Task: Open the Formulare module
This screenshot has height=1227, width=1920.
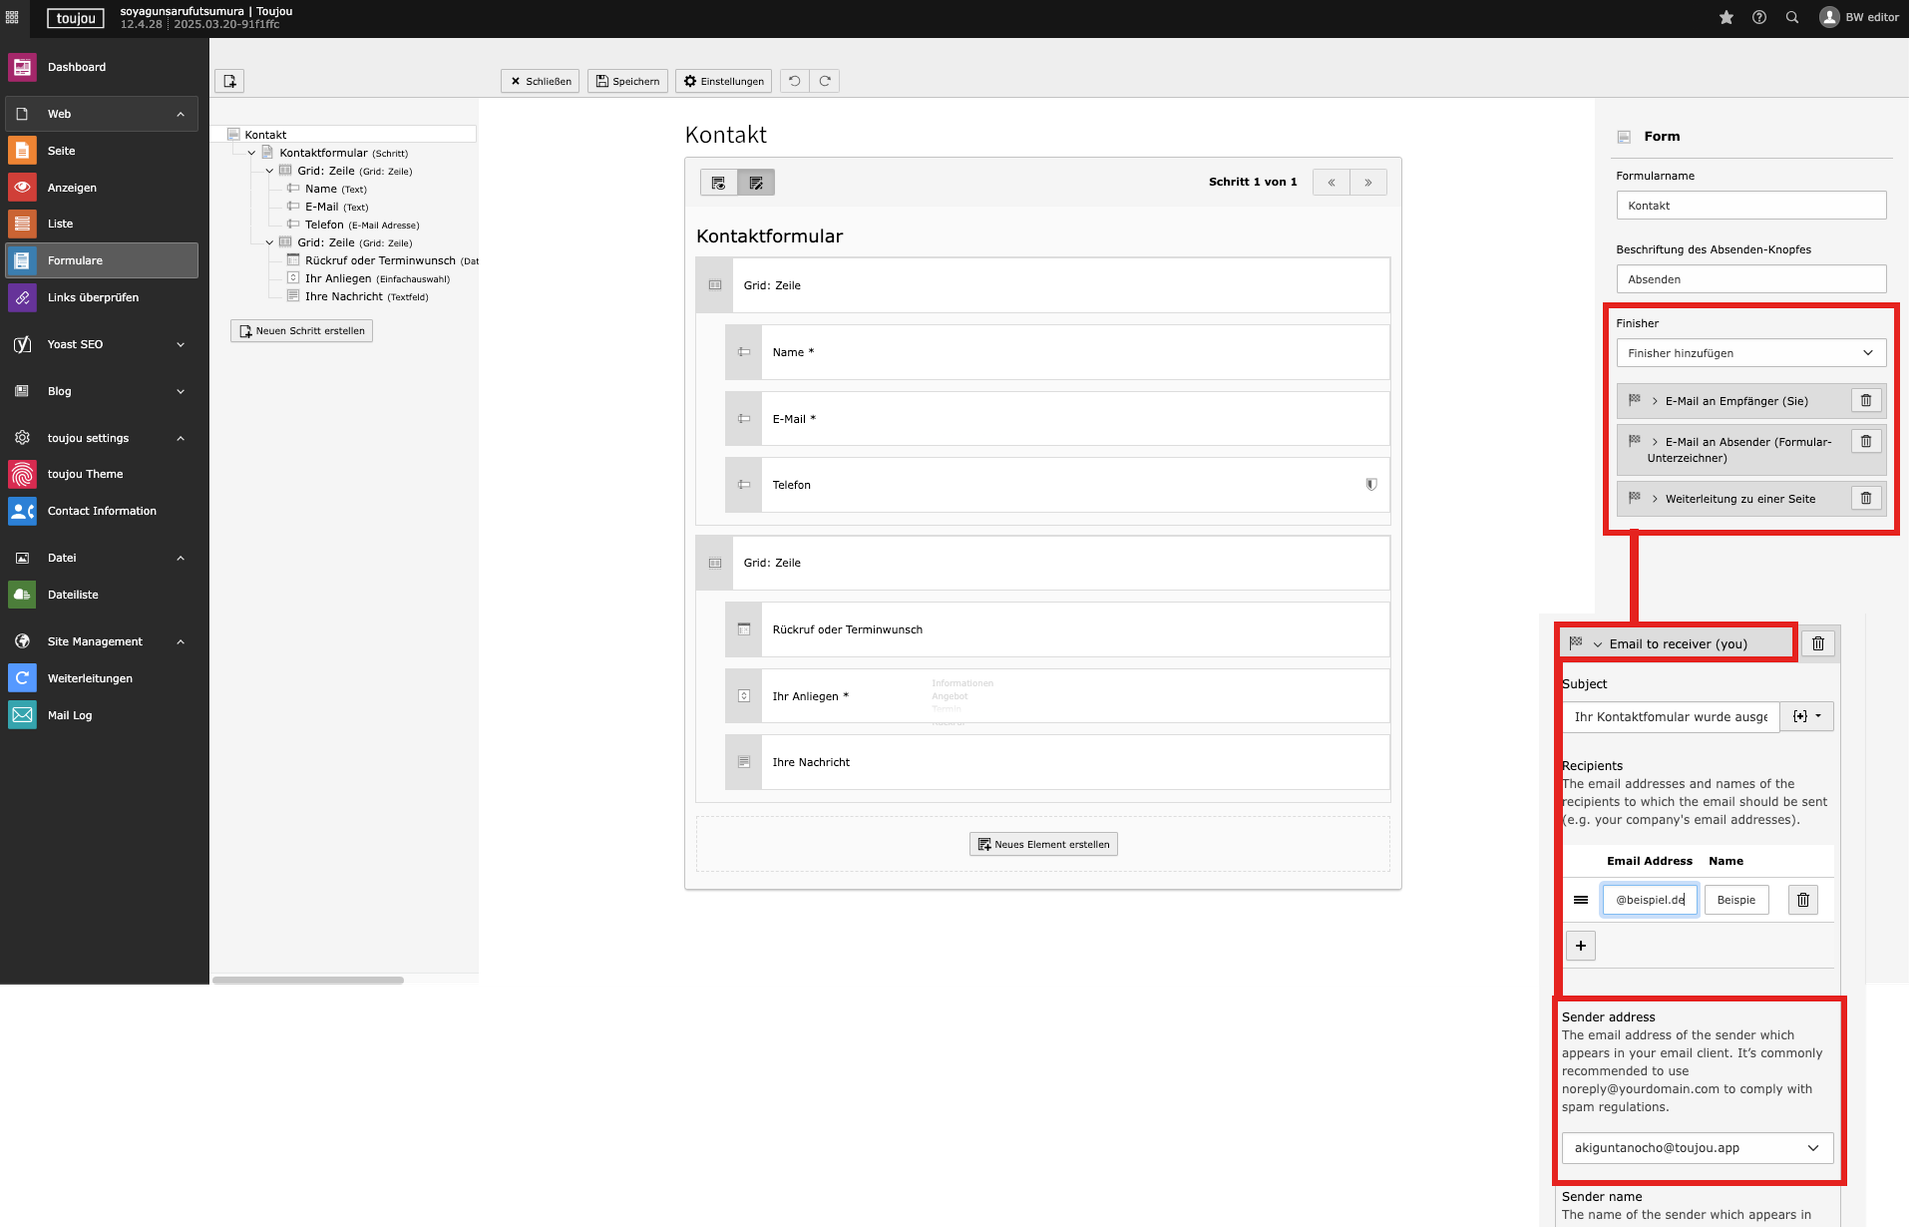Action: (x=75, y=261)
